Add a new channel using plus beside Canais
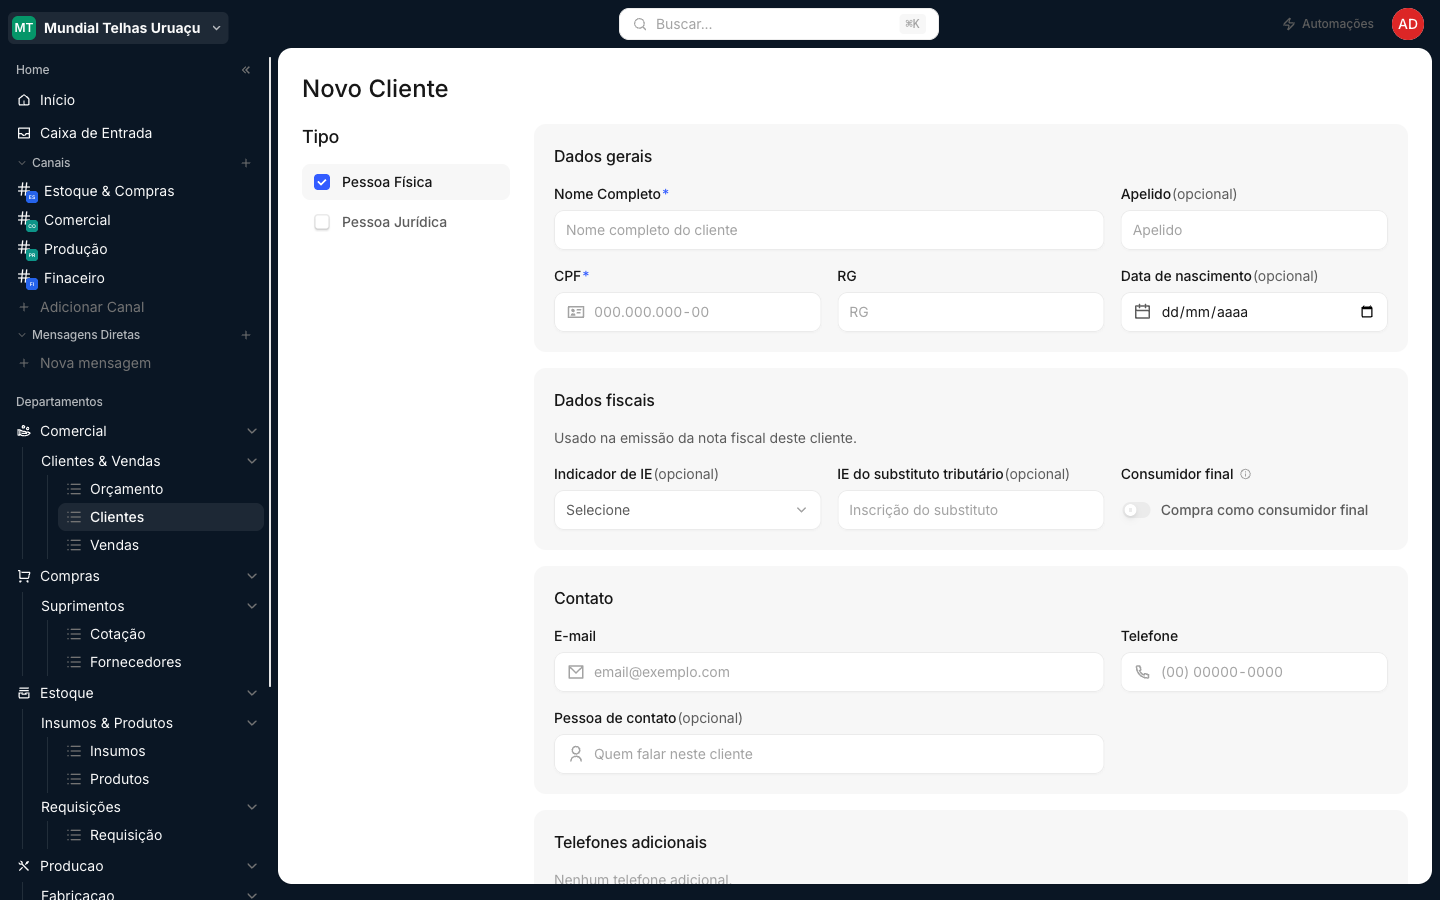 coord(246,163)
